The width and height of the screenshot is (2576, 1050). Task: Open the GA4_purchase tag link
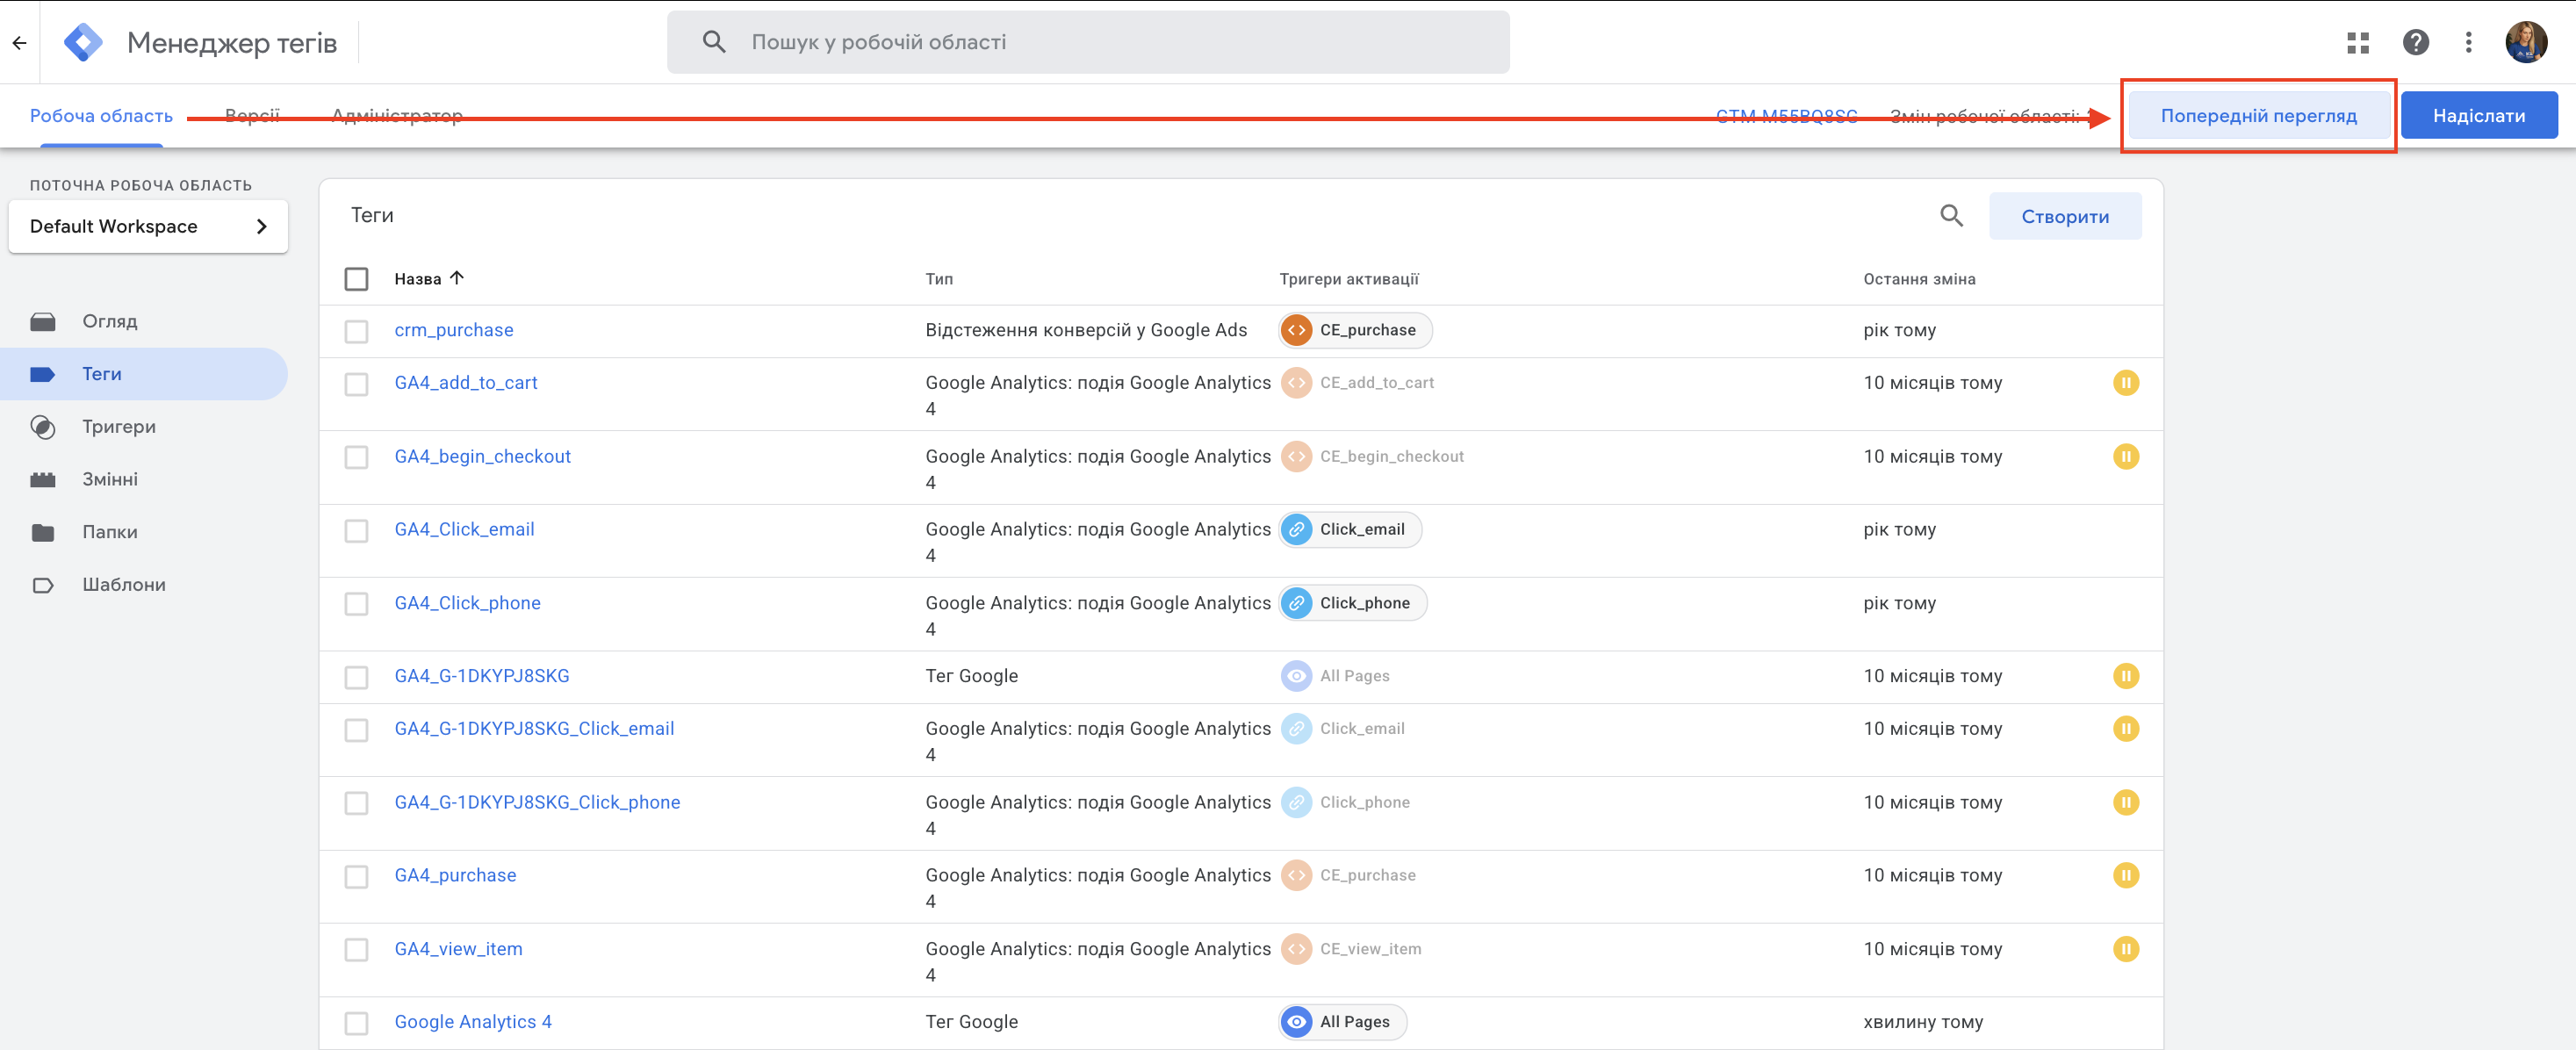click(455, 875)
